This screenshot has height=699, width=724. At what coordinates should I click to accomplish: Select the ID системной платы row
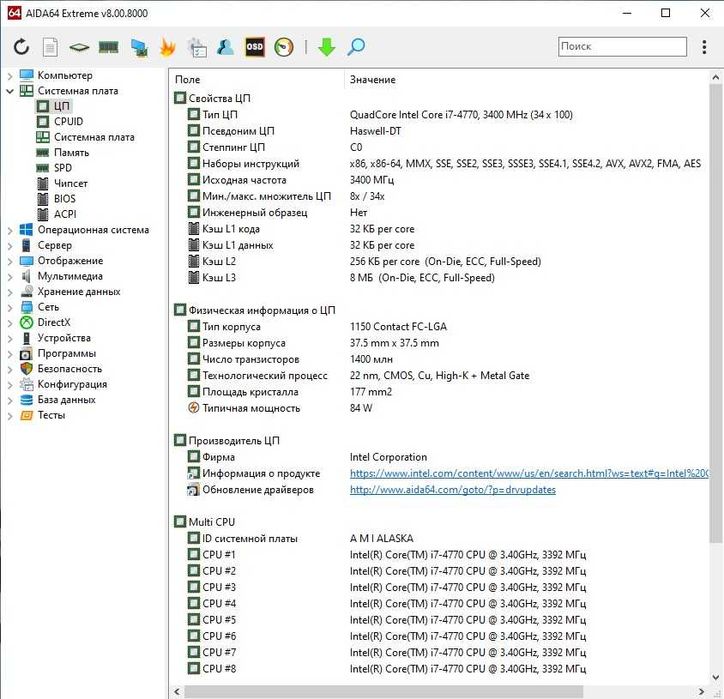pos(439,538)
